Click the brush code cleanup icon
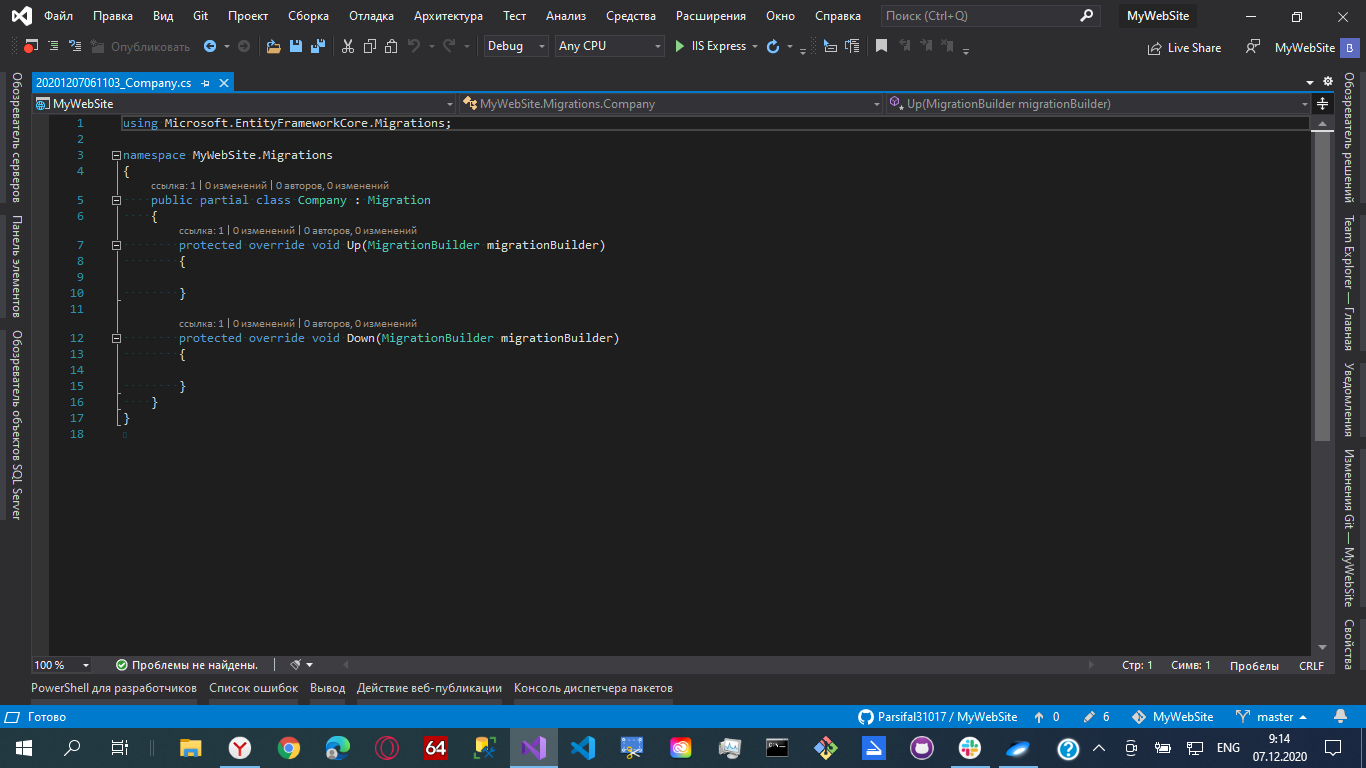 pyautogui.click(x=296, y=665)
